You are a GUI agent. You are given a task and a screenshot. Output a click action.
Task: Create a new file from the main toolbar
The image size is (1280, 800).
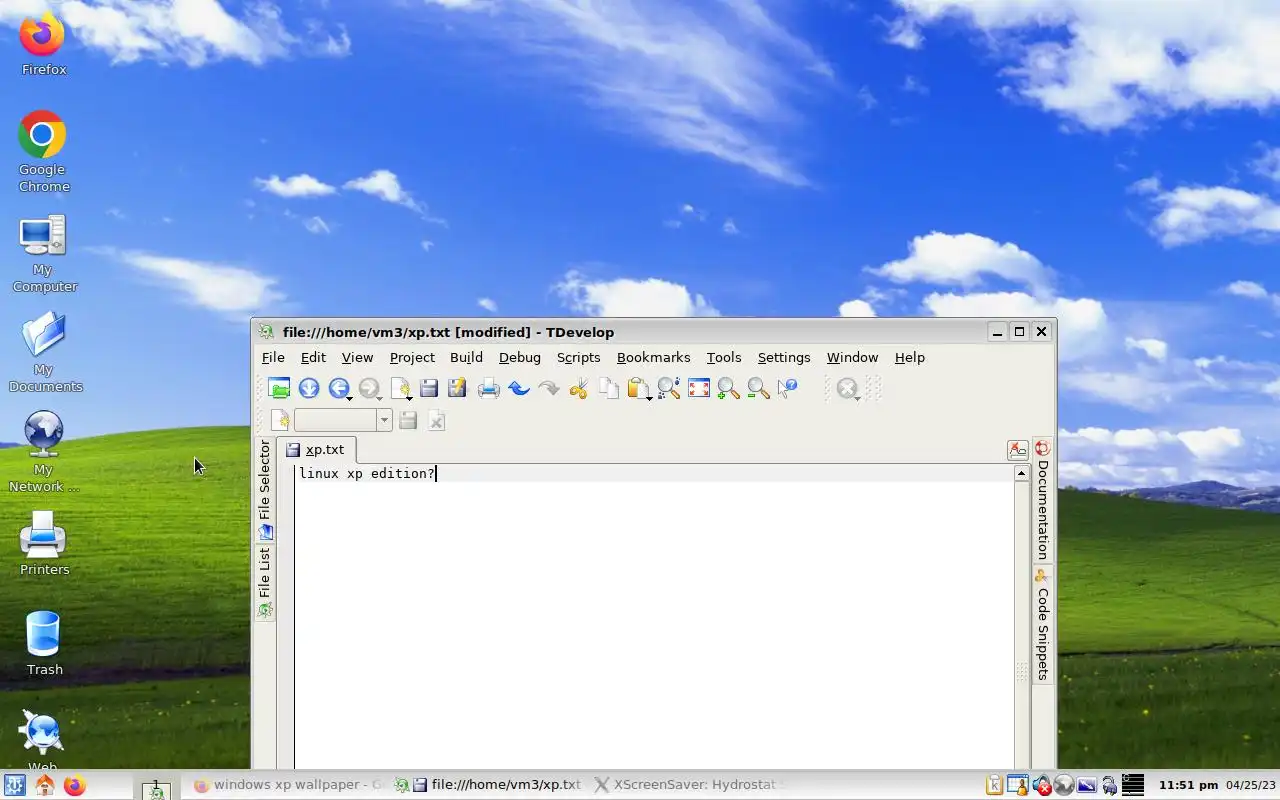click(398, 388)
